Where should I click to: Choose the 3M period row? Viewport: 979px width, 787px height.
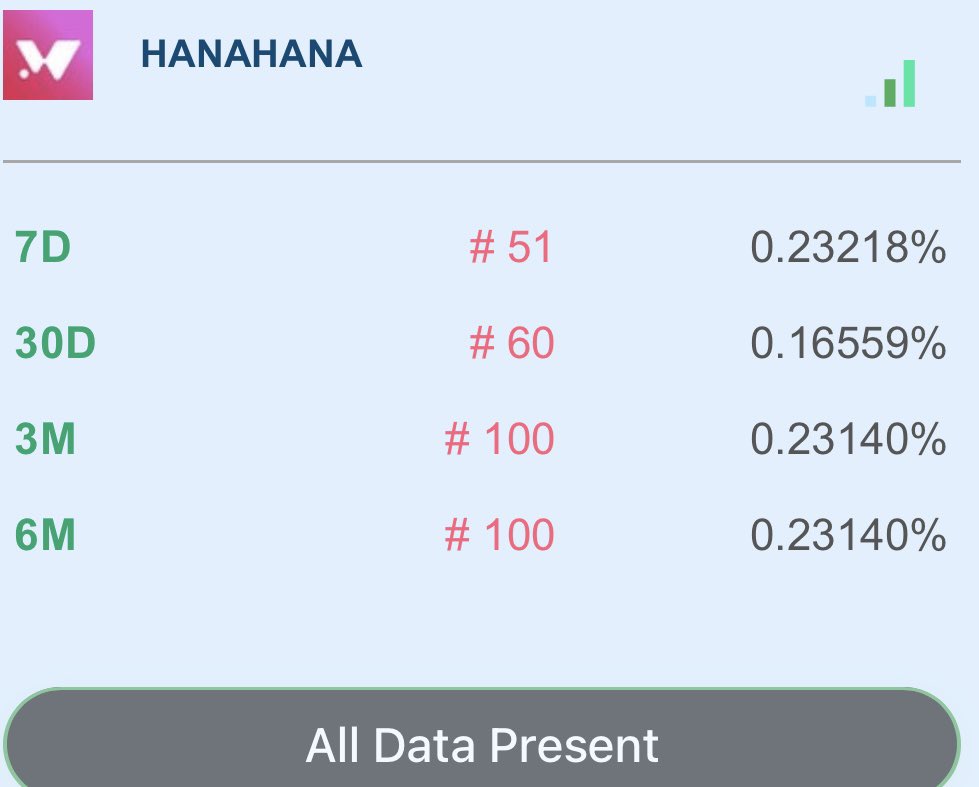click(481, 438)
